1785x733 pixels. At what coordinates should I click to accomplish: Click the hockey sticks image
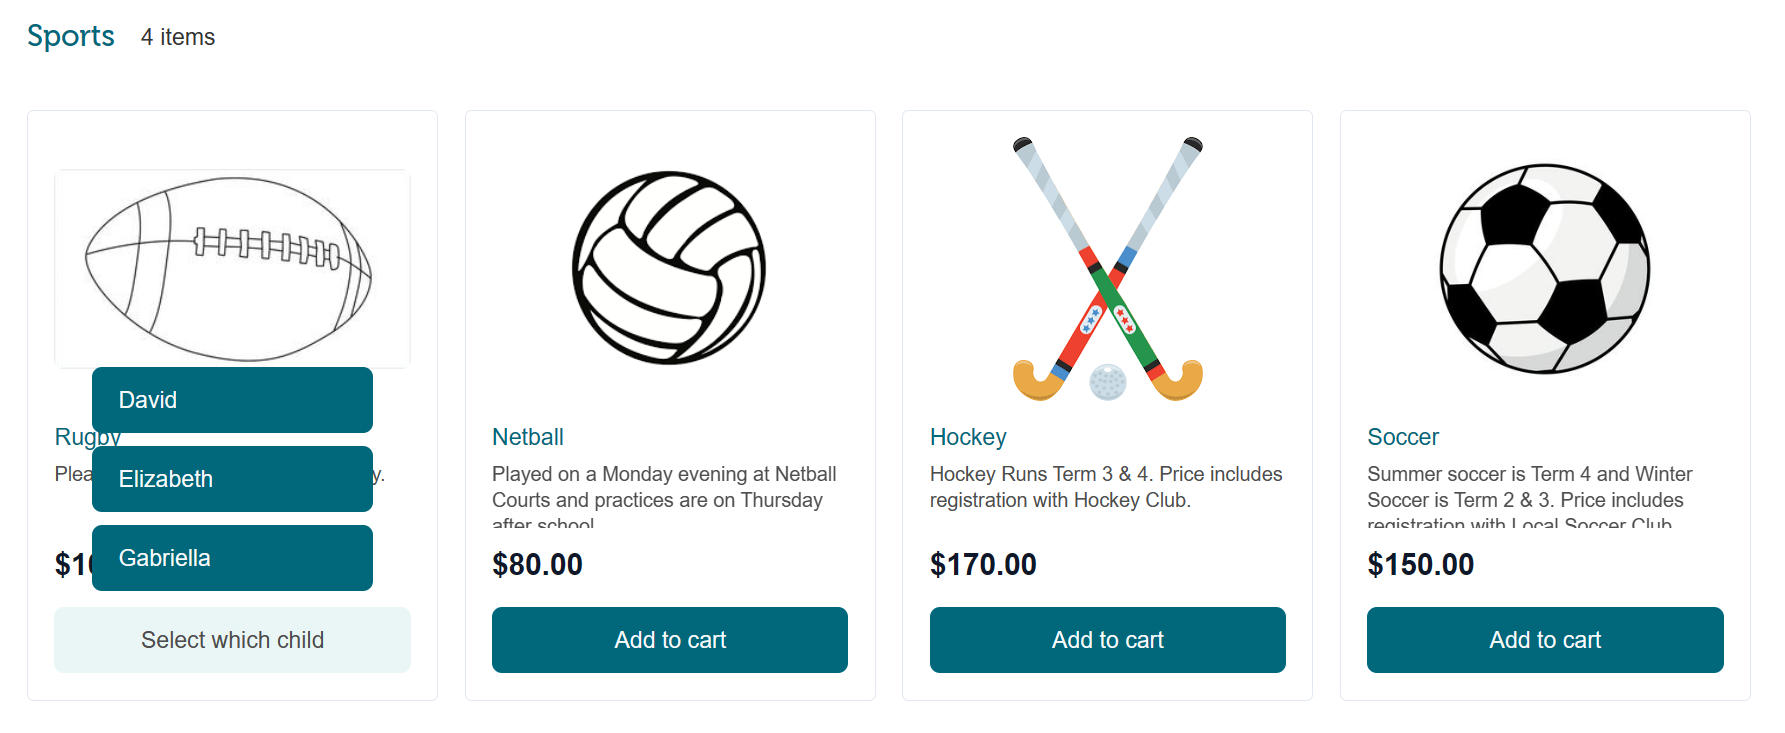pos(1107,269)
